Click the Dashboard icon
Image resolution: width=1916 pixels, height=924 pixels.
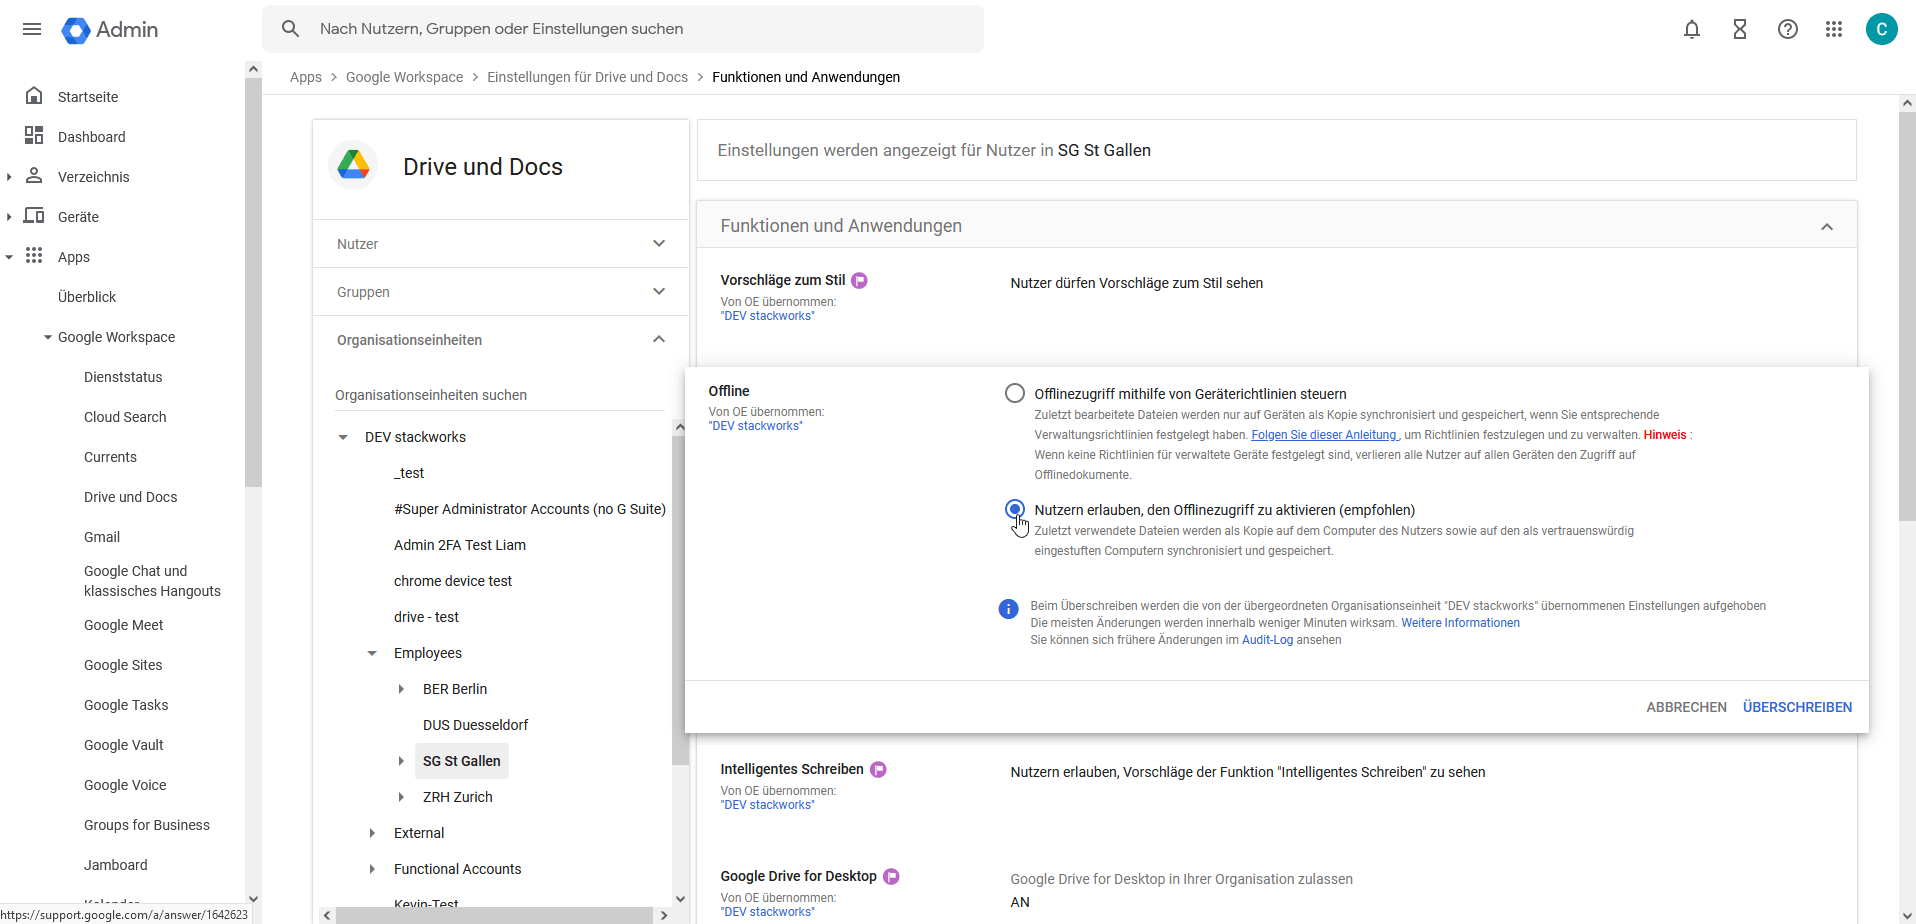point(34,136)
